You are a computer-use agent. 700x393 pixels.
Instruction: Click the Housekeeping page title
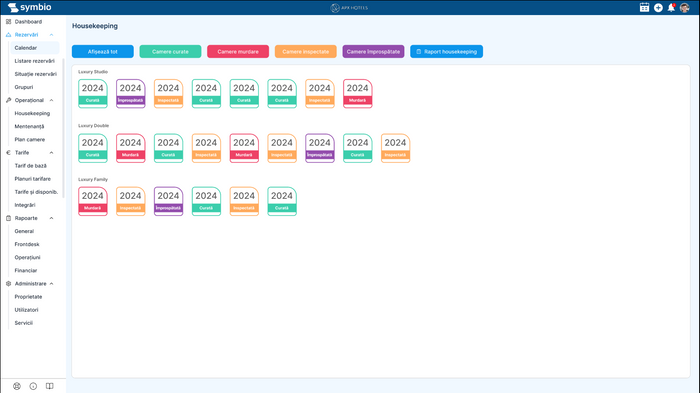(x=95, y=26)
